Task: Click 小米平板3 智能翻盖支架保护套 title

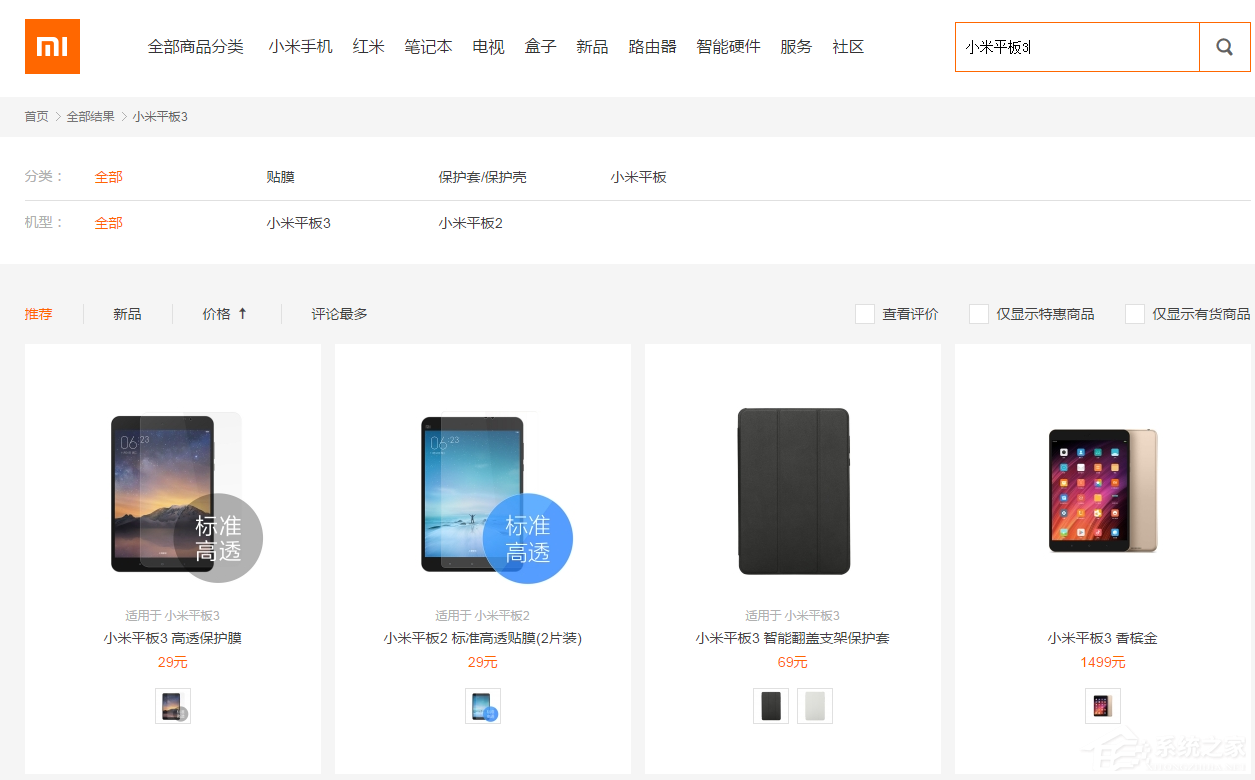Action: click(793, 638)
